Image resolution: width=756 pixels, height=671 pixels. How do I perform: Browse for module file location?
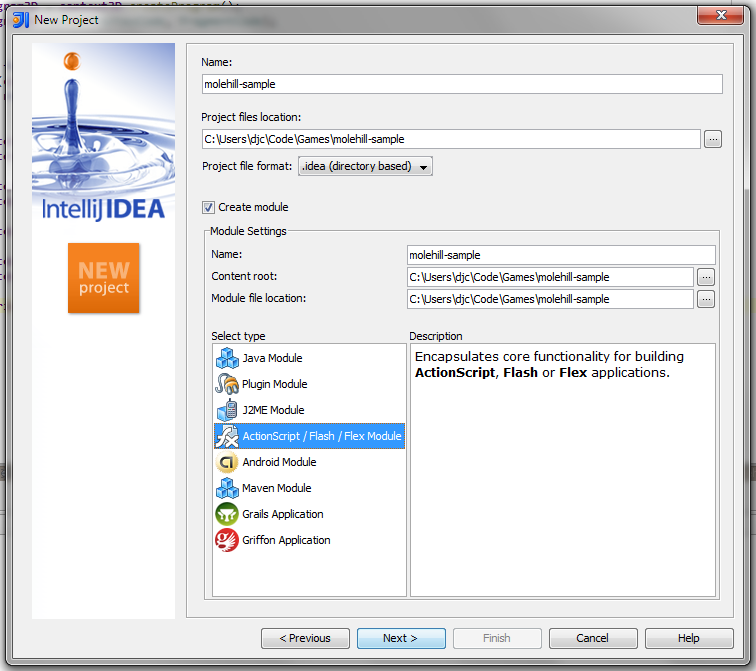click(706, 299)
